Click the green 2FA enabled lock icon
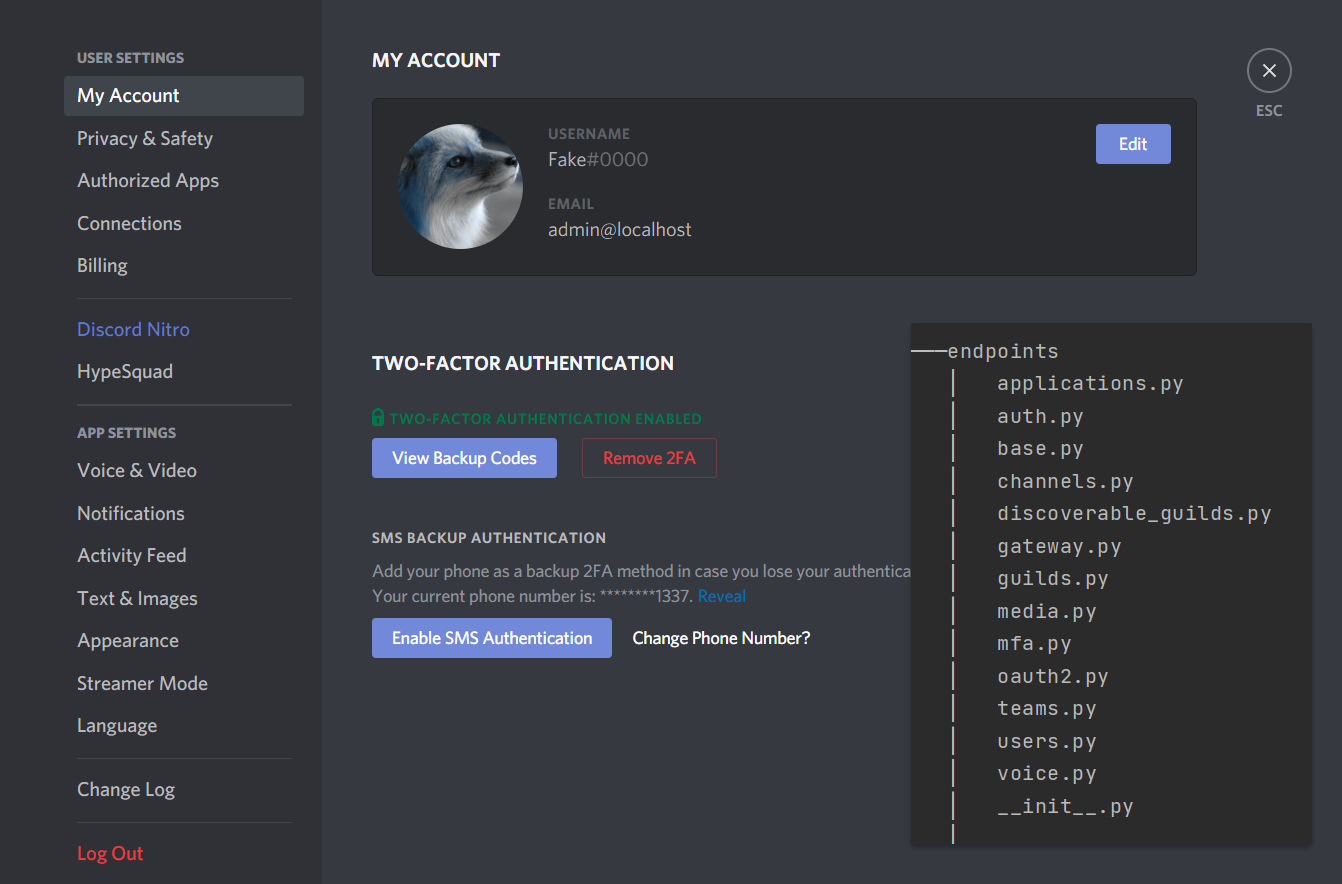1342x884 pixels. (378, 418)
